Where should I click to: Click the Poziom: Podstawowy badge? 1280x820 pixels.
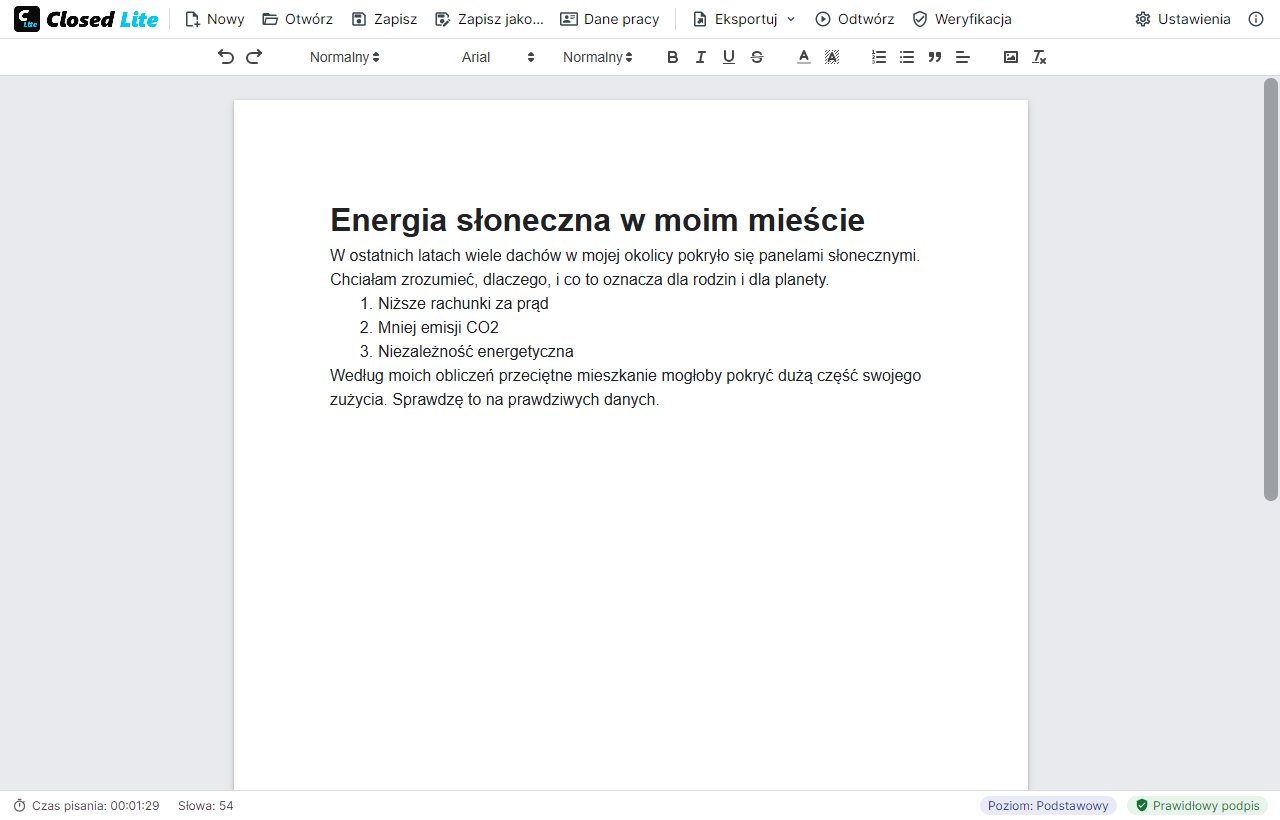coord(1048,806)
